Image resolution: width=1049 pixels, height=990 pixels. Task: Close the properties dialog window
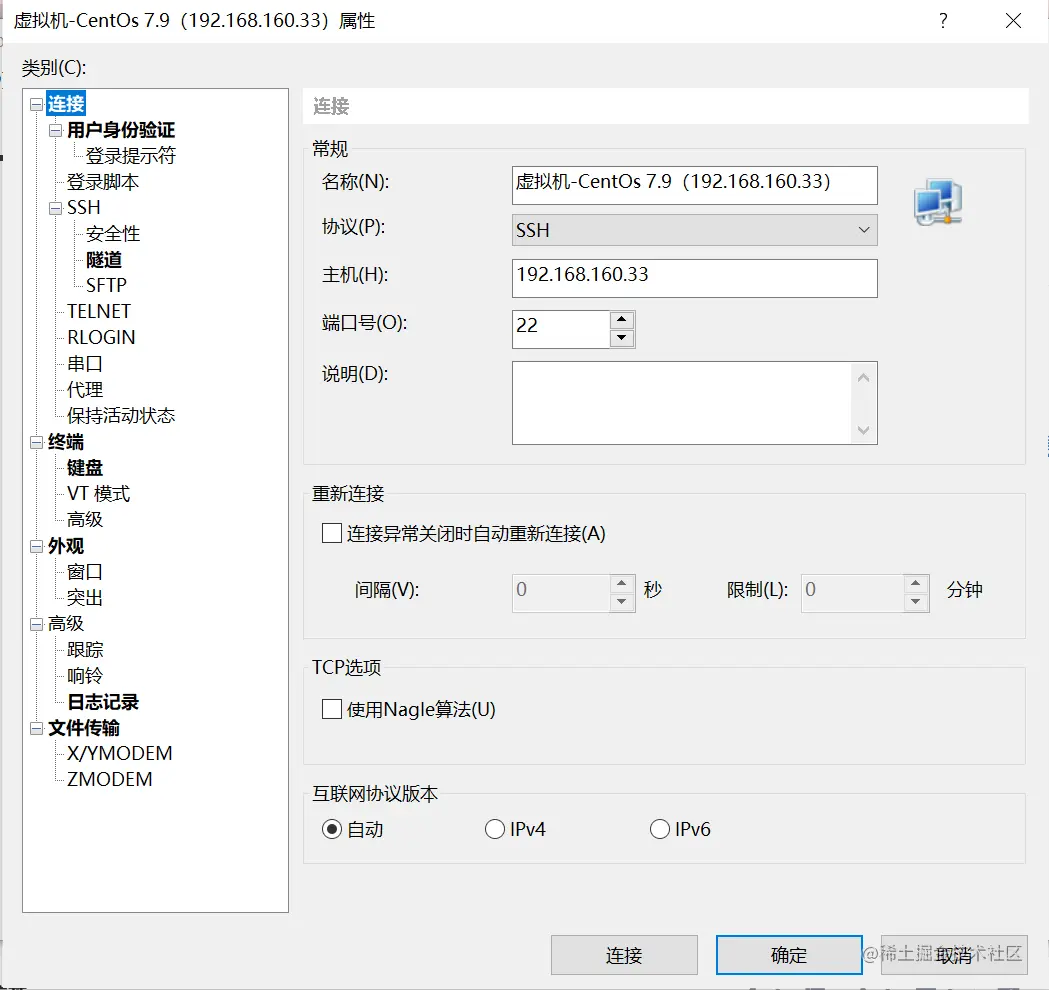1014,21
